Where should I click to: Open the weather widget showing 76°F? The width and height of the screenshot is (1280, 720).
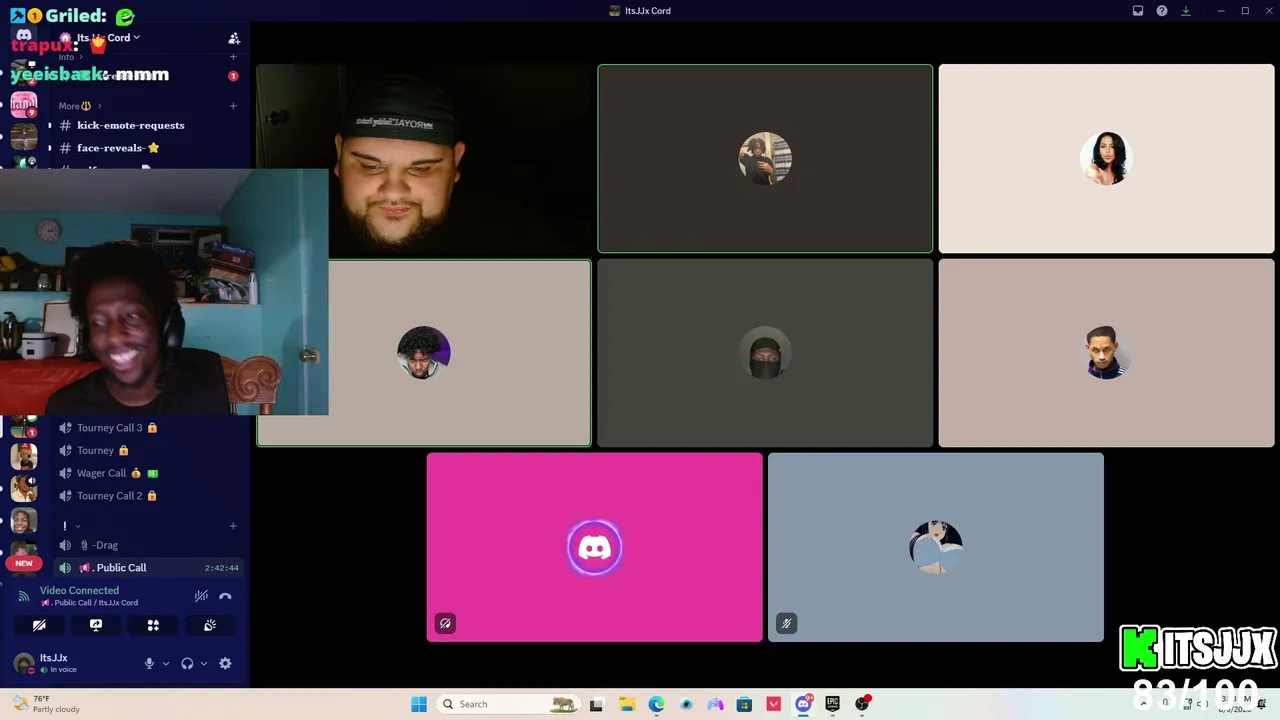tap(46, 704)
